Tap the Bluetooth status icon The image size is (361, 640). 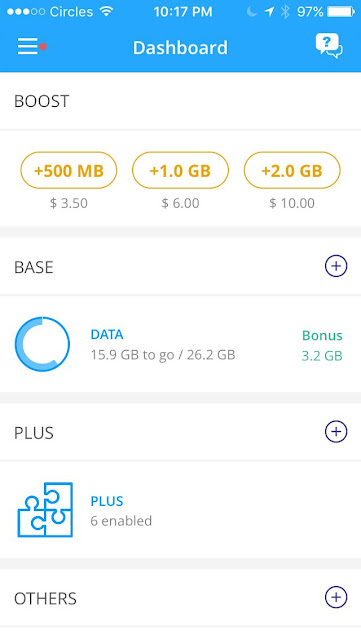tap(285, 11)
